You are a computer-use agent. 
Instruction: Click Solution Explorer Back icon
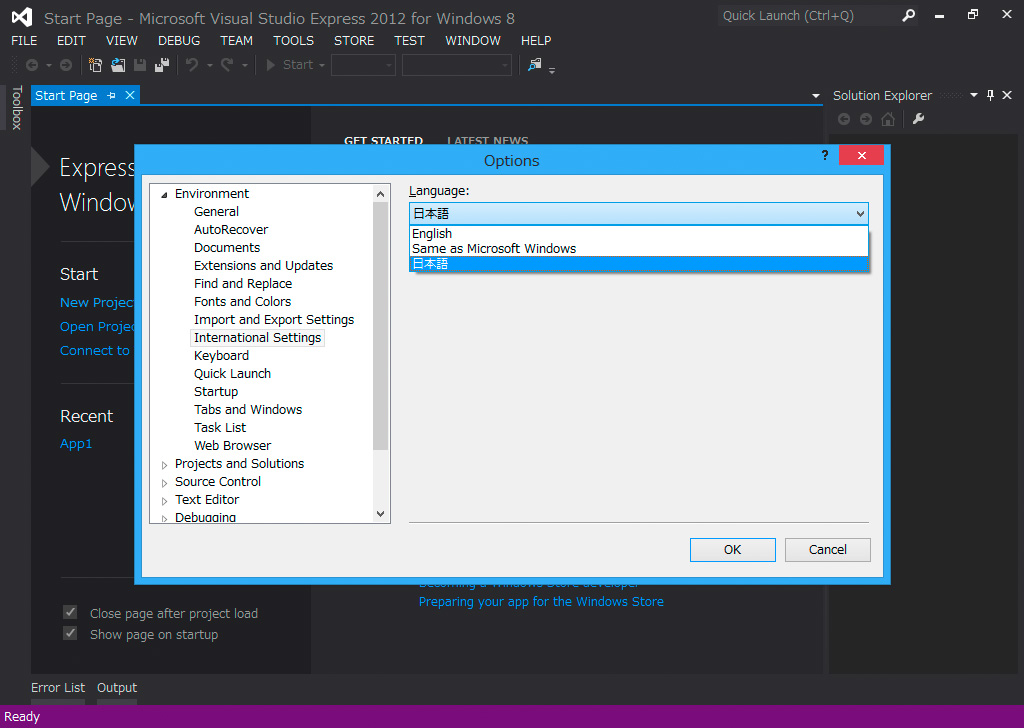844,119
